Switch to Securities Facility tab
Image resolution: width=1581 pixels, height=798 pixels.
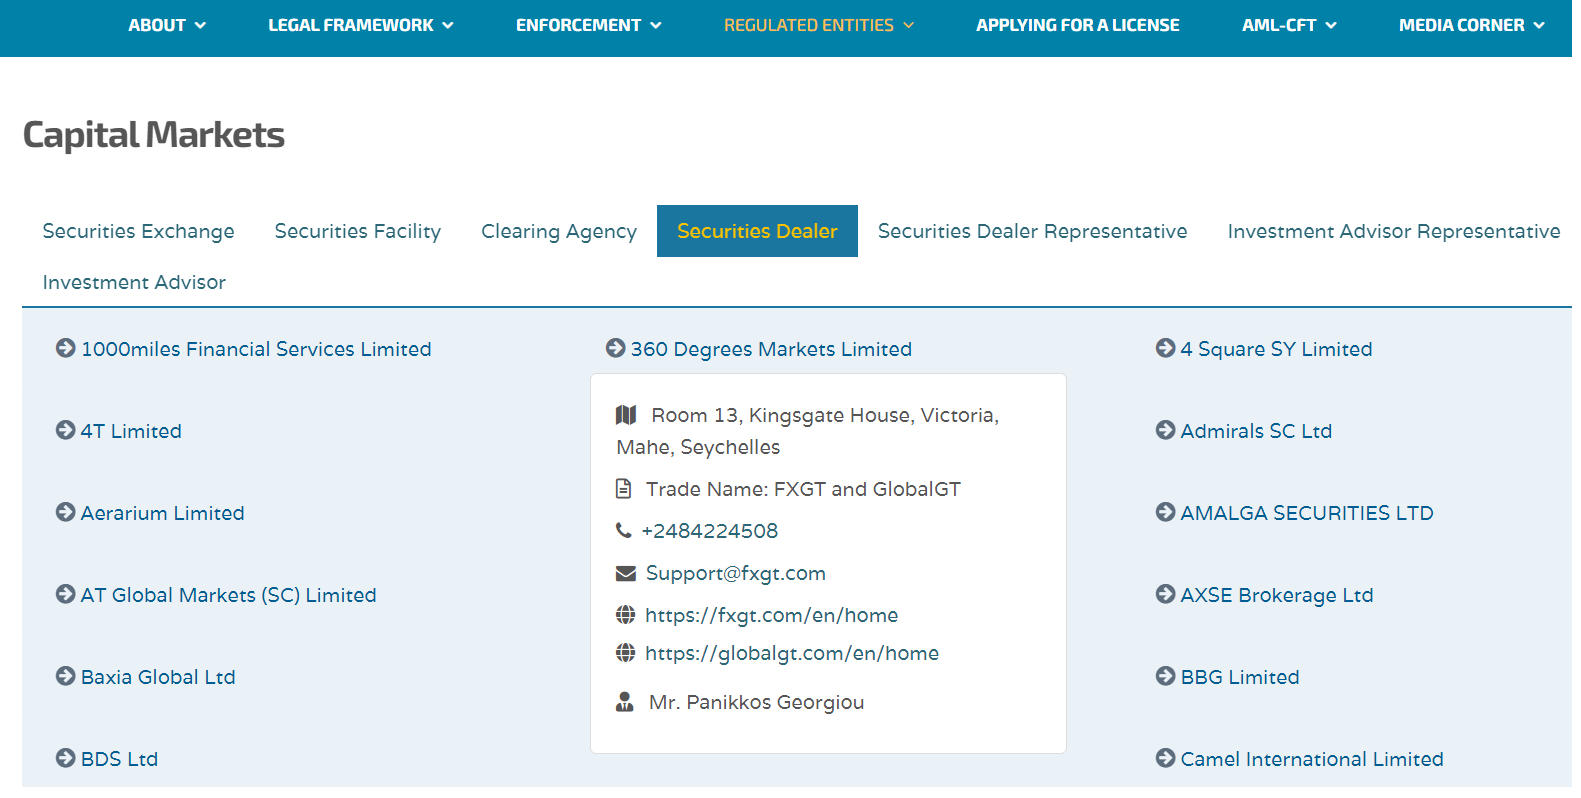point(358,231)
